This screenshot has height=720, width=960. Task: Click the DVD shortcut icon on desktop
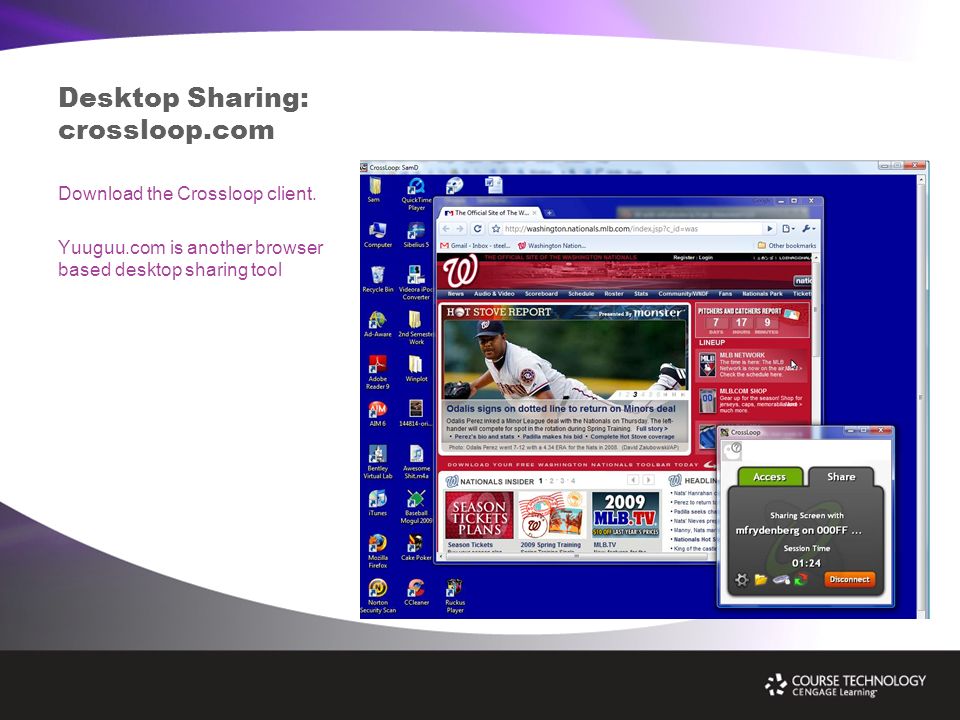tap(454, 185)
